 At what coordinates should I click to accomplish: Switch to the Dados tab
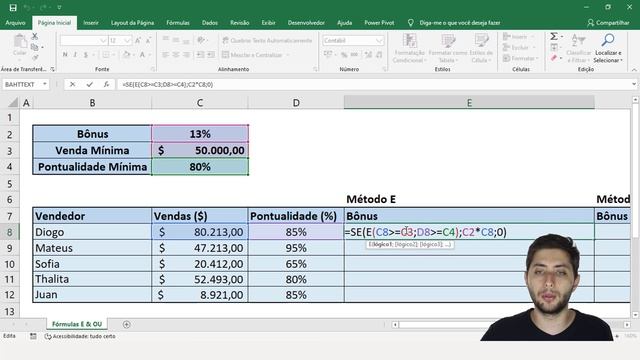210,23
